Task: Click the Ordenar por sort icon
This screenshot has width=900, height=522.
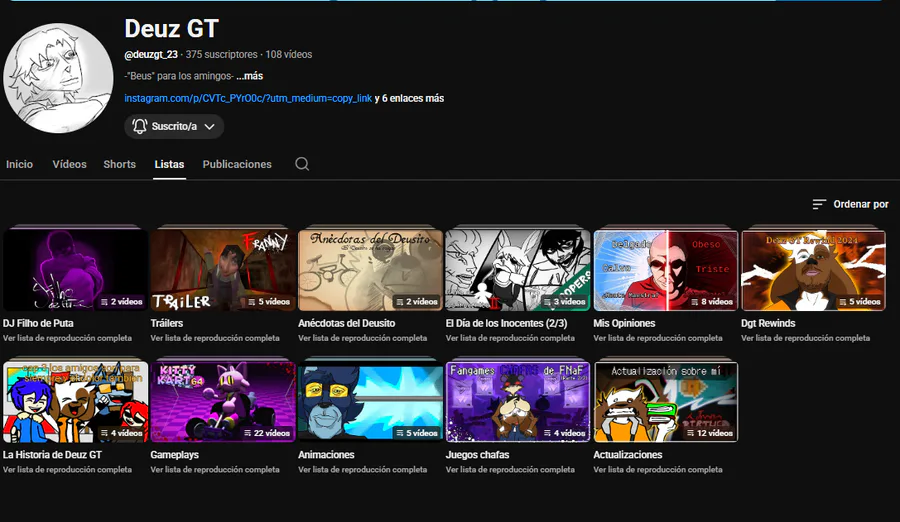Action: coord(819,204)
